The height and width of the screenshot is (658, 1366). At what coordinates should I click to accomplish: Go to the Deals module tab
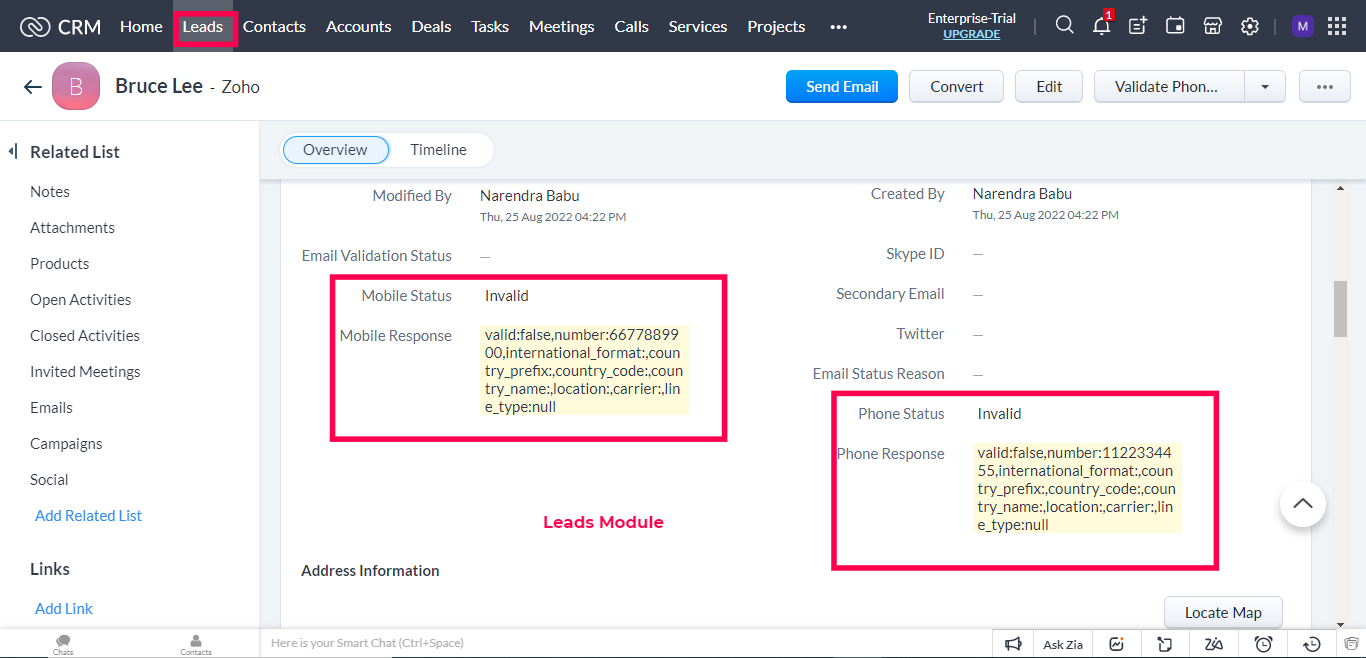pos(431,27)
